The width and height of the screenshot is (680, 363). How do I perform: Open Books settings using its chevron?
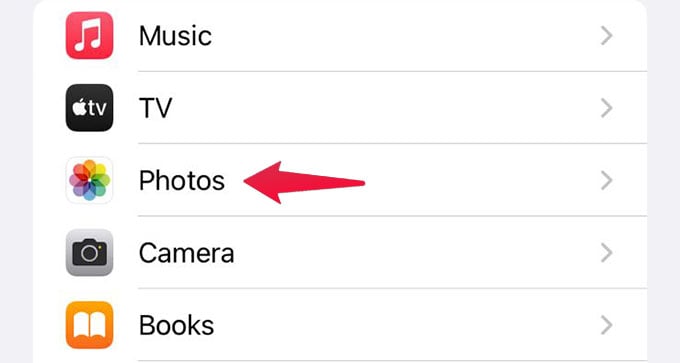point(606,325)
